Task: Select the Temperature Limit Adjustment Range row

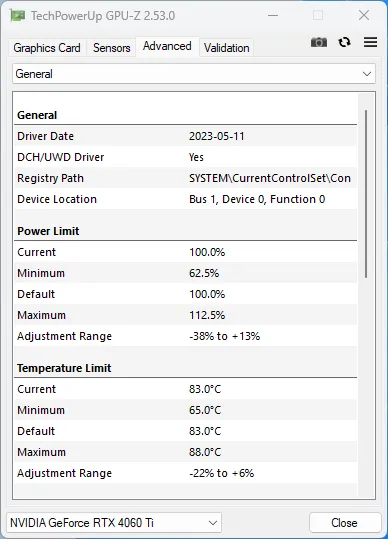Action: (x=185, y=473)
